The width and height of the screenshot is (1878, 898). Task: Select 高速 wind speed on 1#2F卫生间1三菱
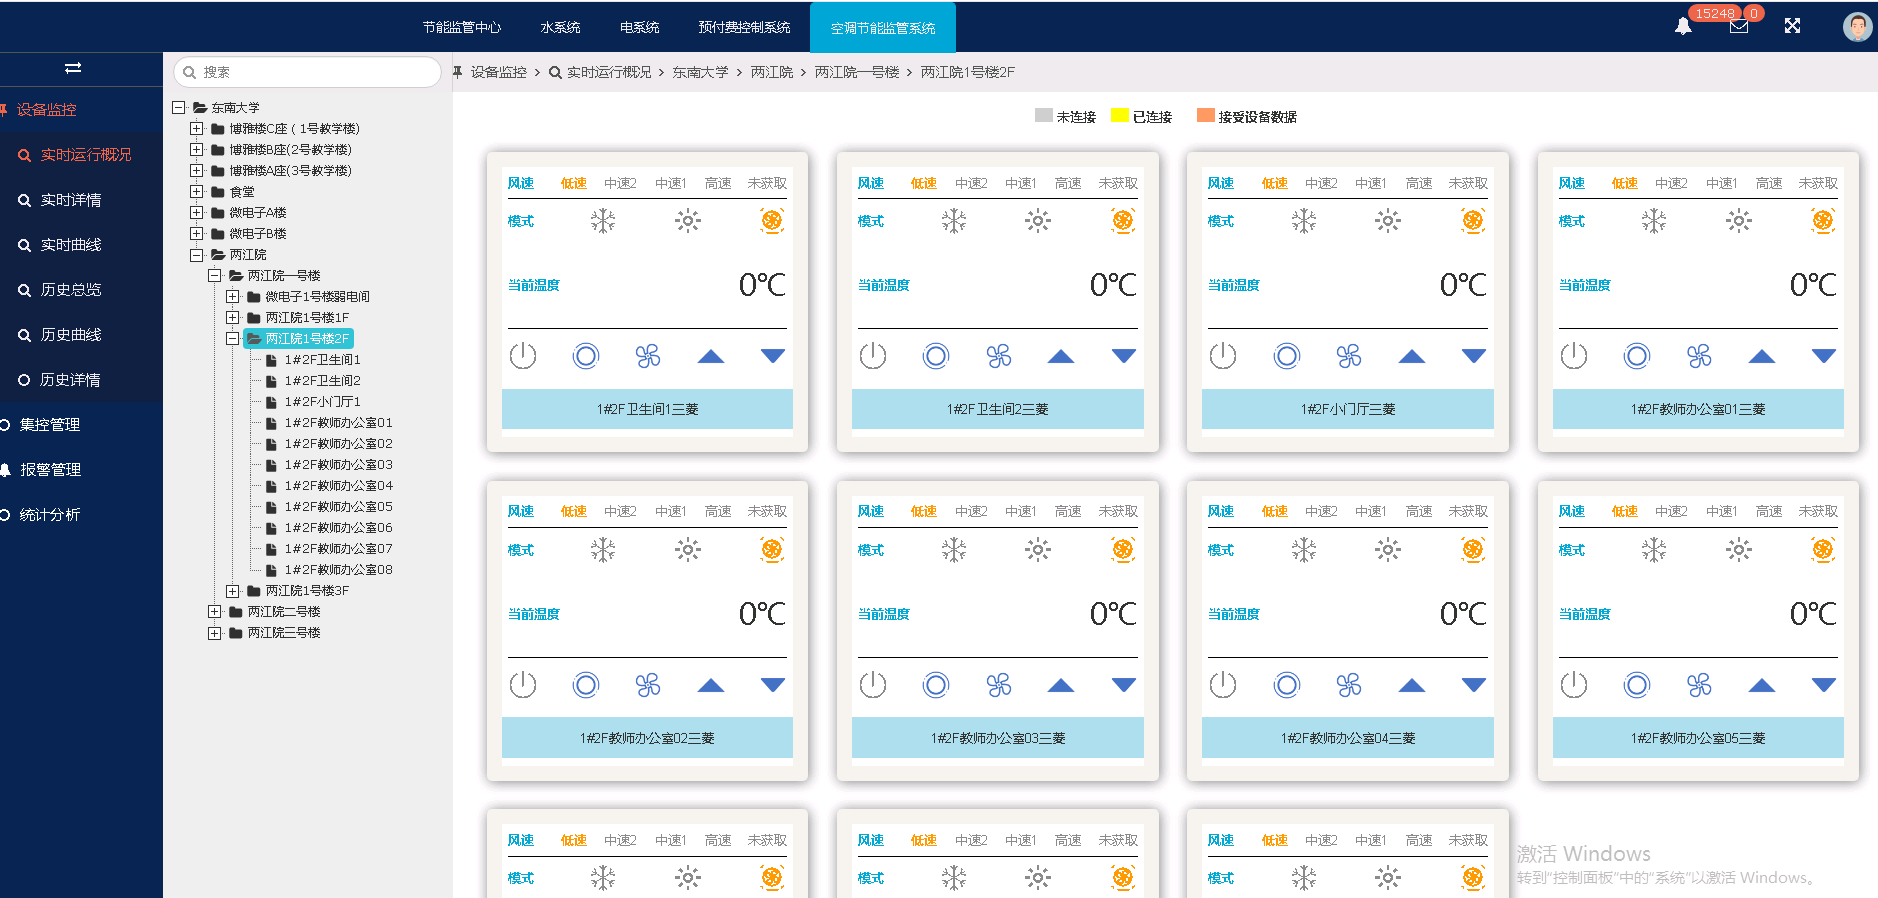coord(717,183)
